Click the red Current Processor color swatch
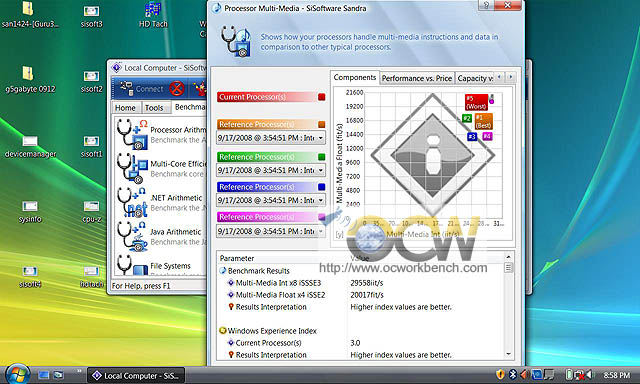The width and height of the screenshot is (640, 384). point(322,97)
